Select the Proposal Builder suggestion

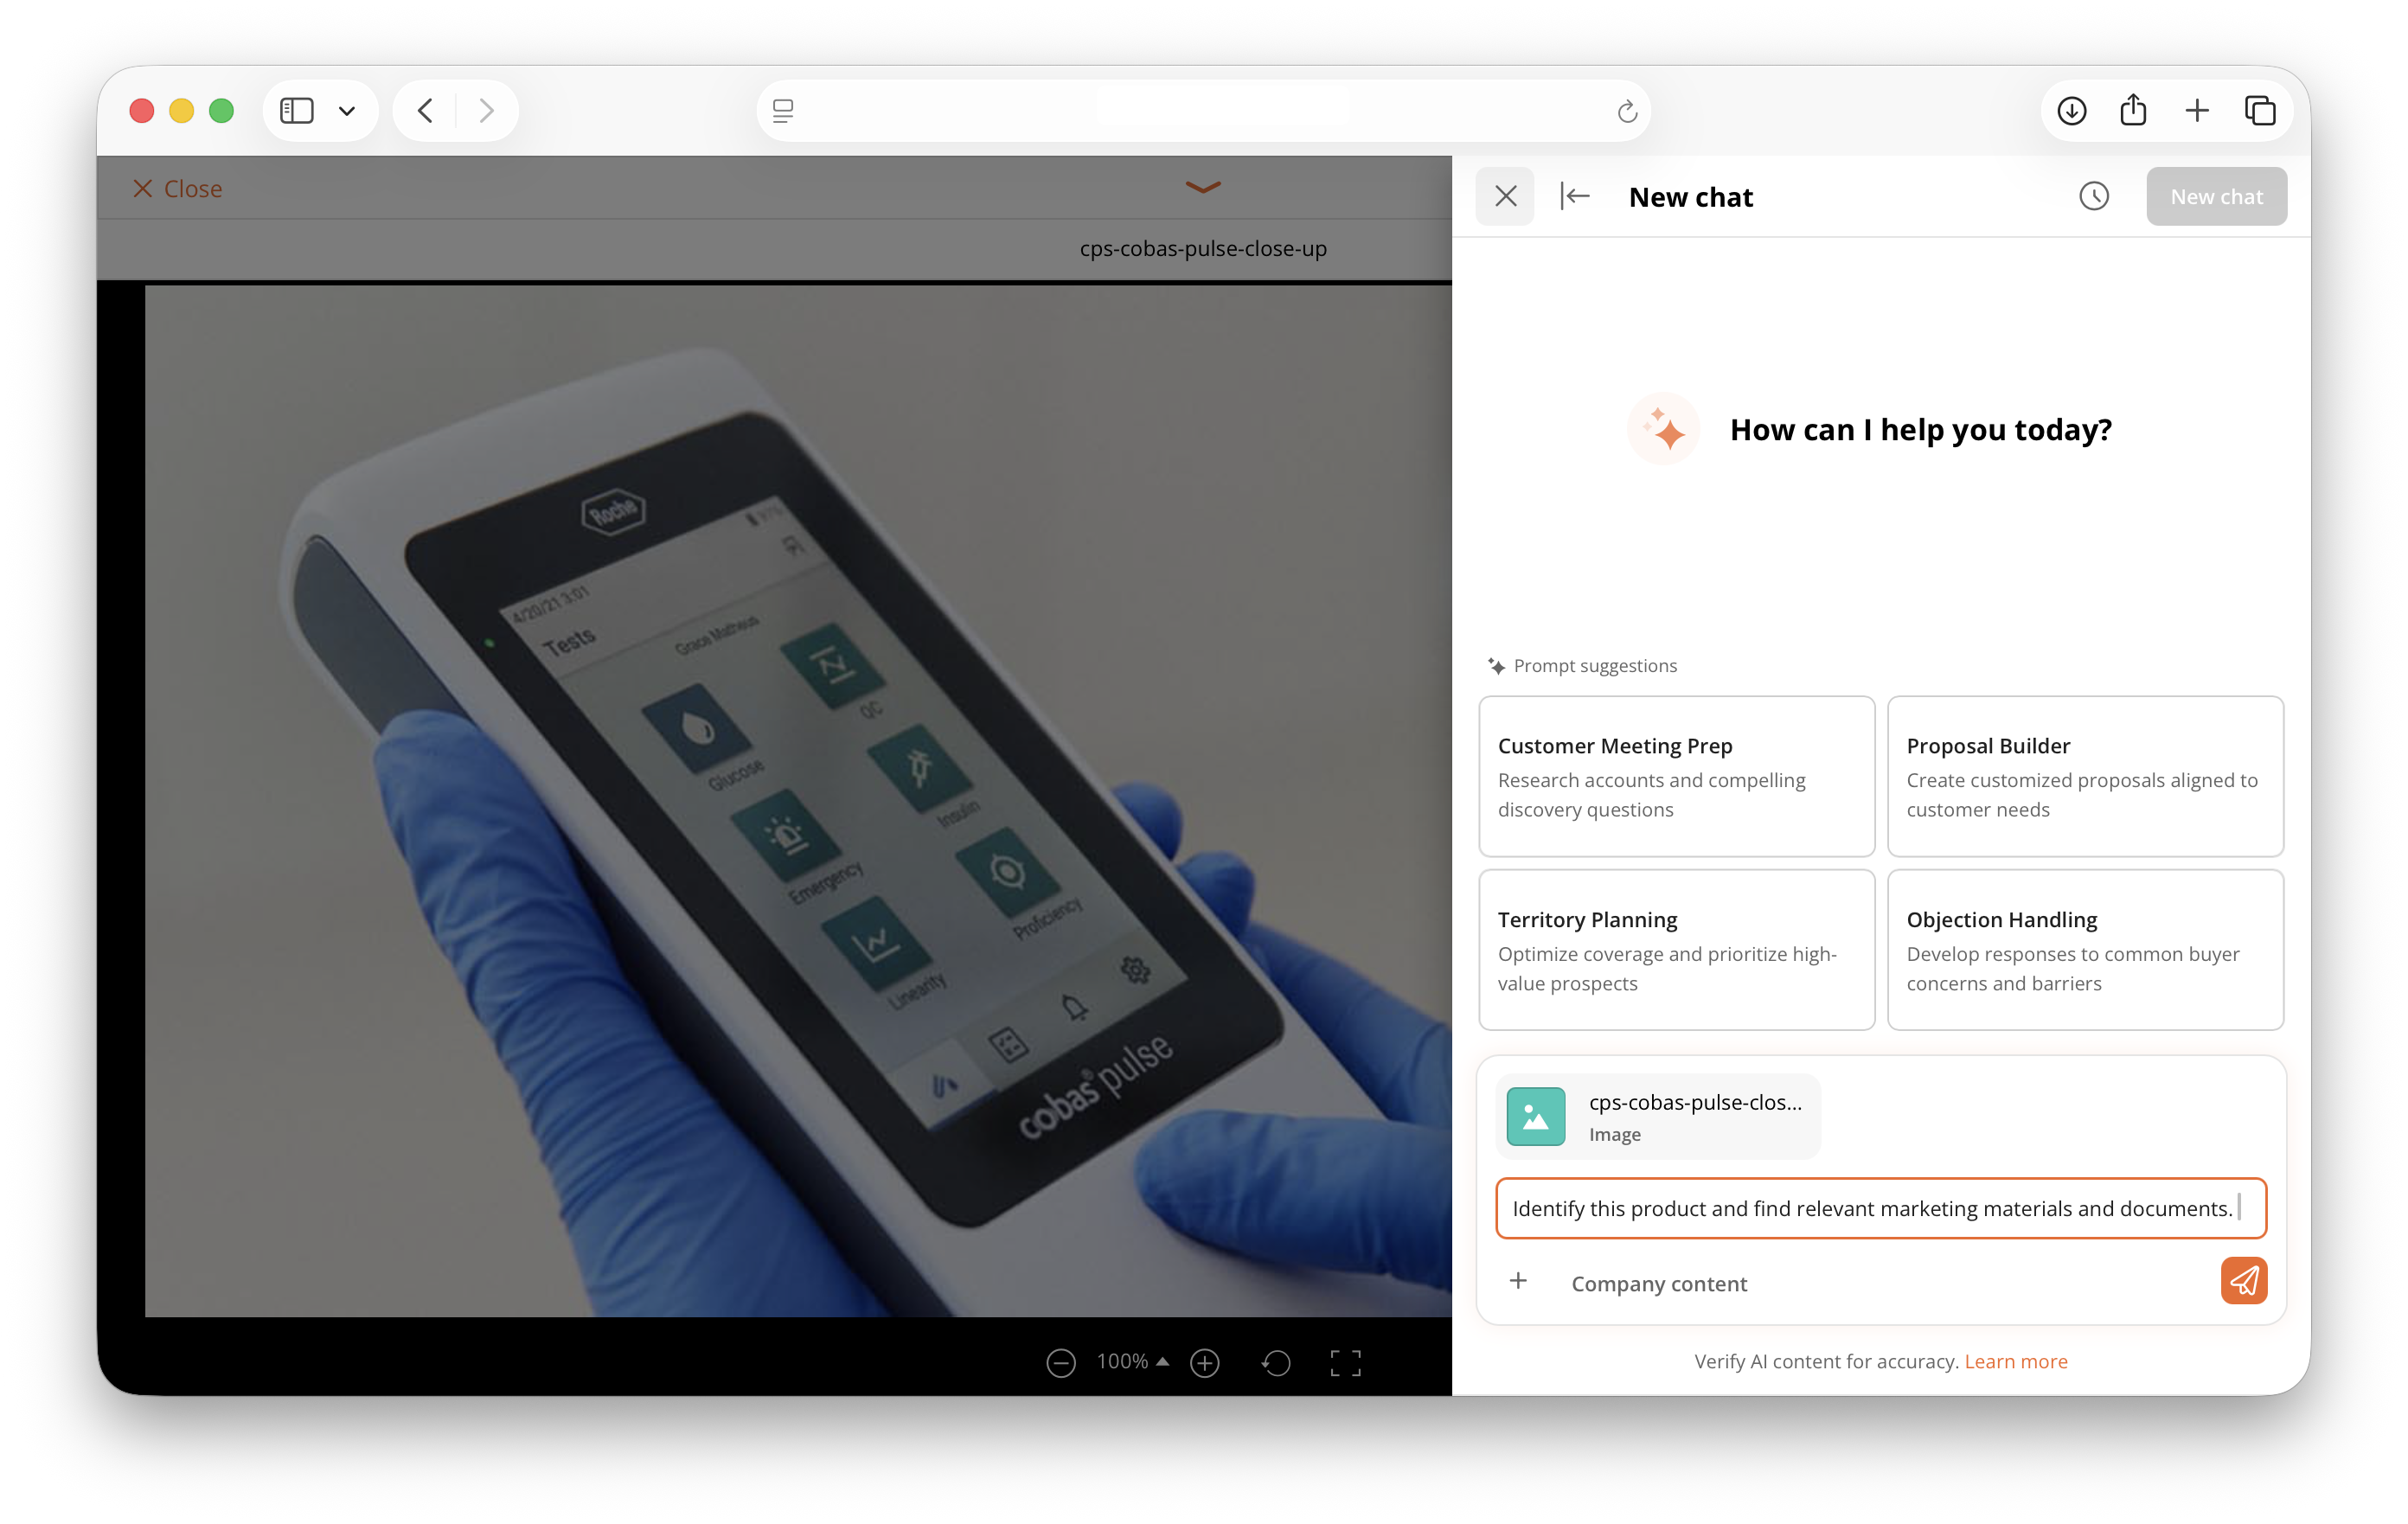tap(2085, 776)
